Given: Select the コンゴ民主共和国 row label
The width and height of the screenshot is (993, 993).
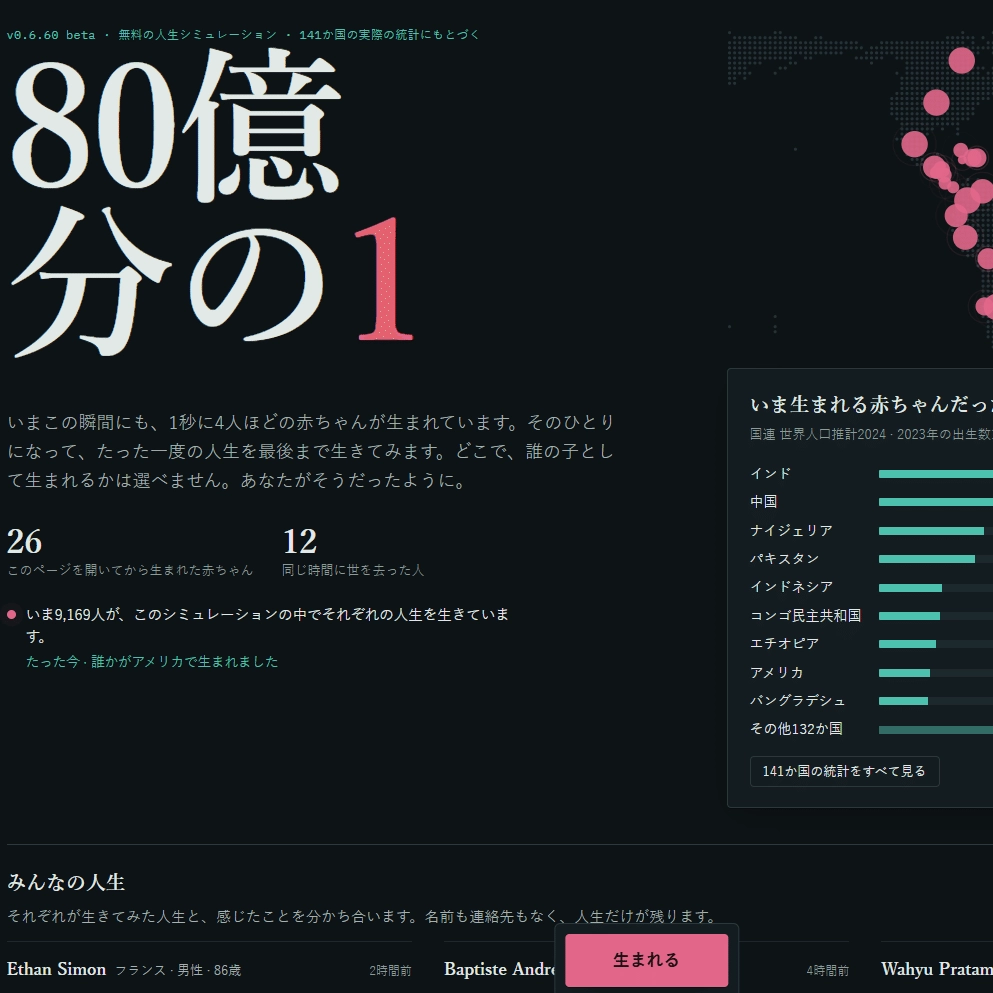Looking at the screenshot, I should click(805, 616).
